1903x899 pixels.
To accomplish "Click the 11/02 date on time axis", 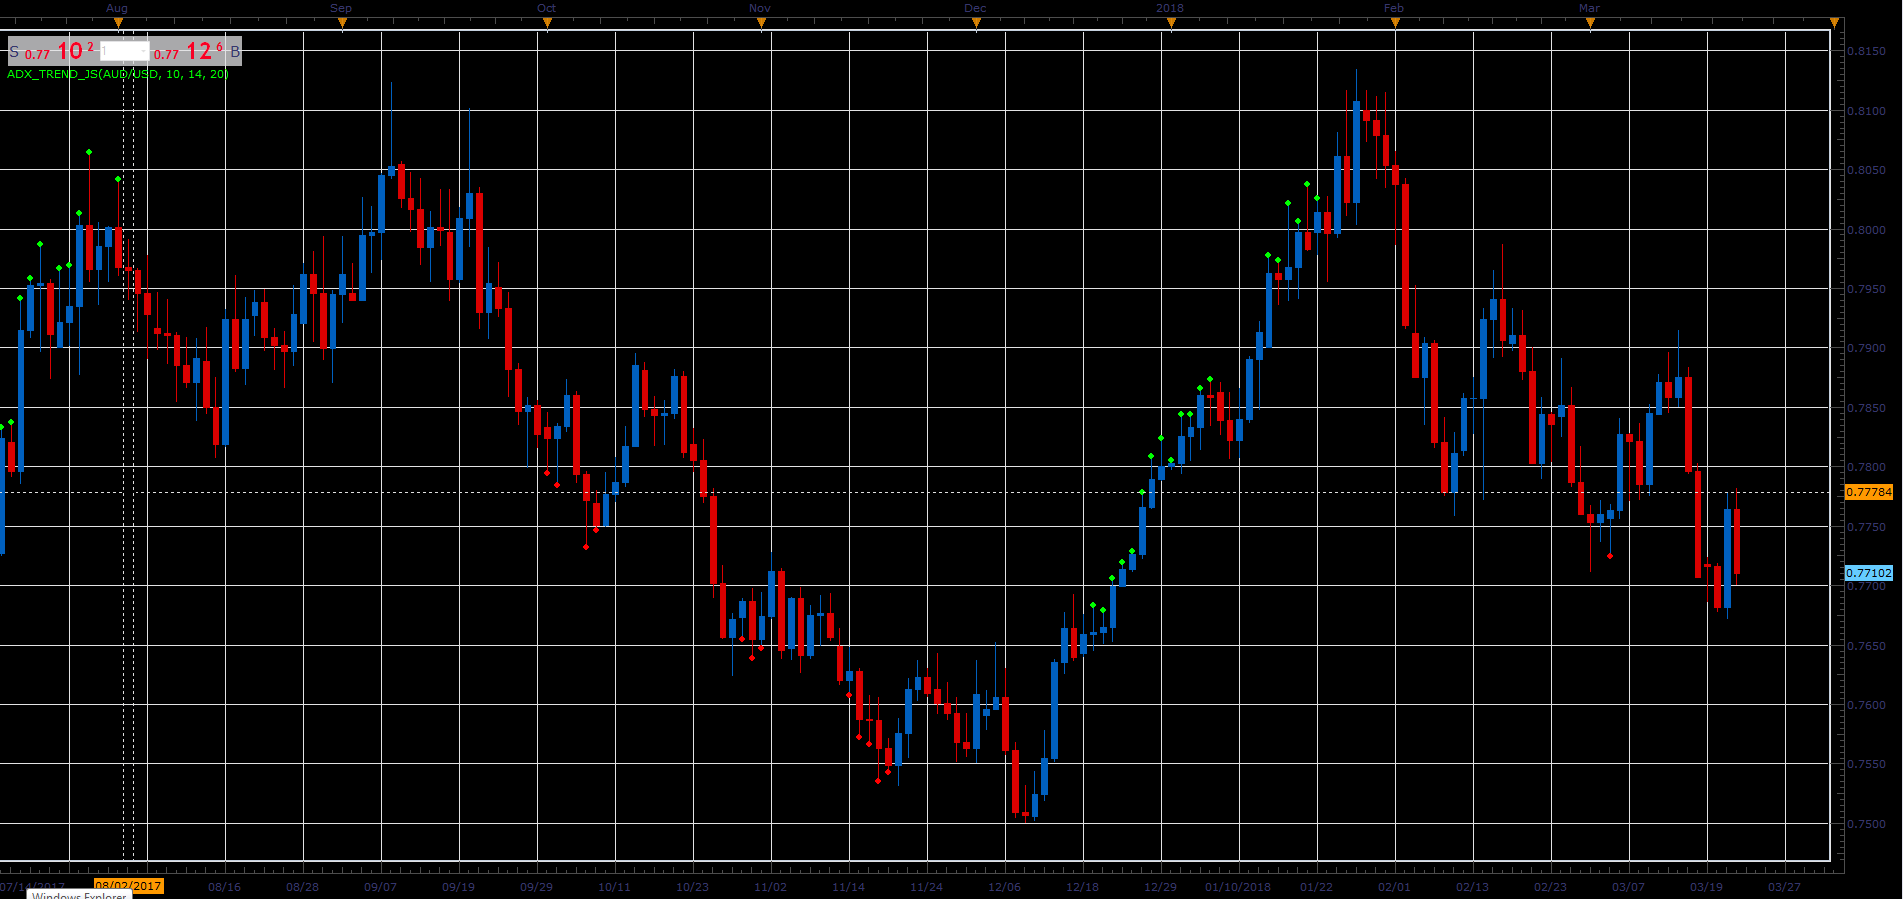I will [770, 887].
